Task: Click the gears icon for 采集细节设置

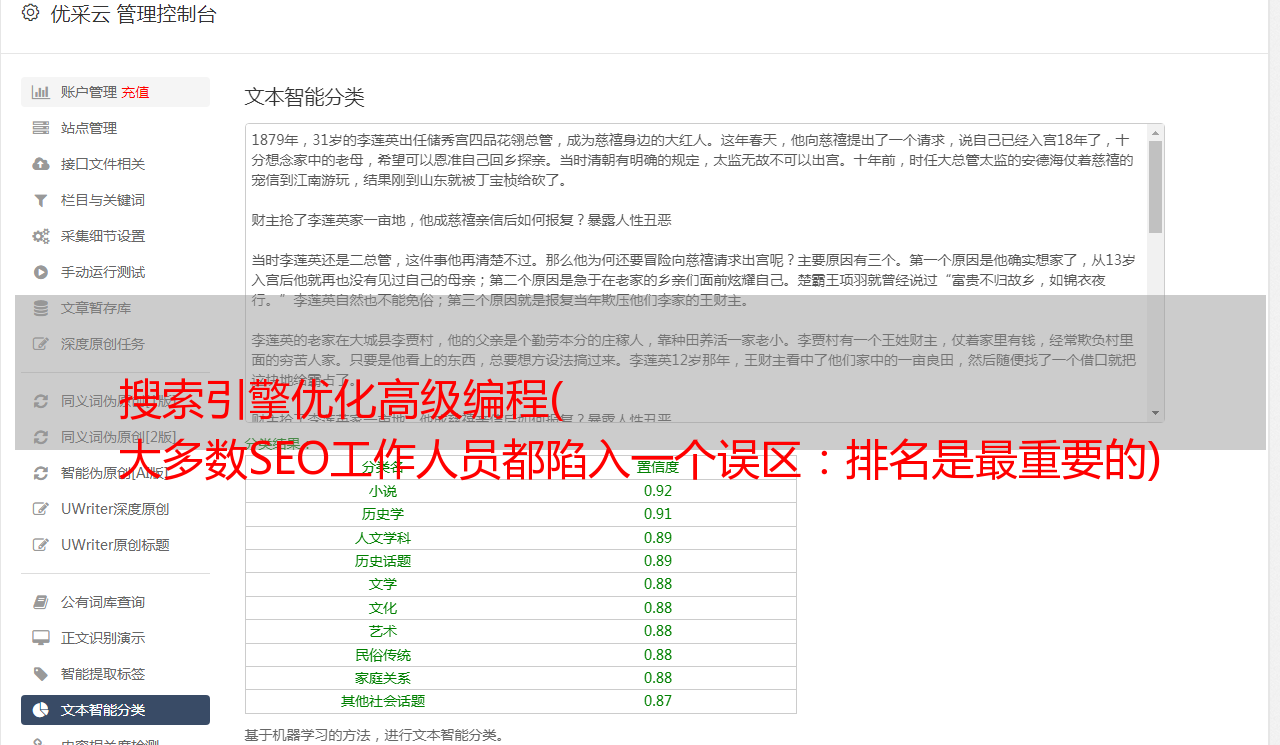Action: coord(41,236)
